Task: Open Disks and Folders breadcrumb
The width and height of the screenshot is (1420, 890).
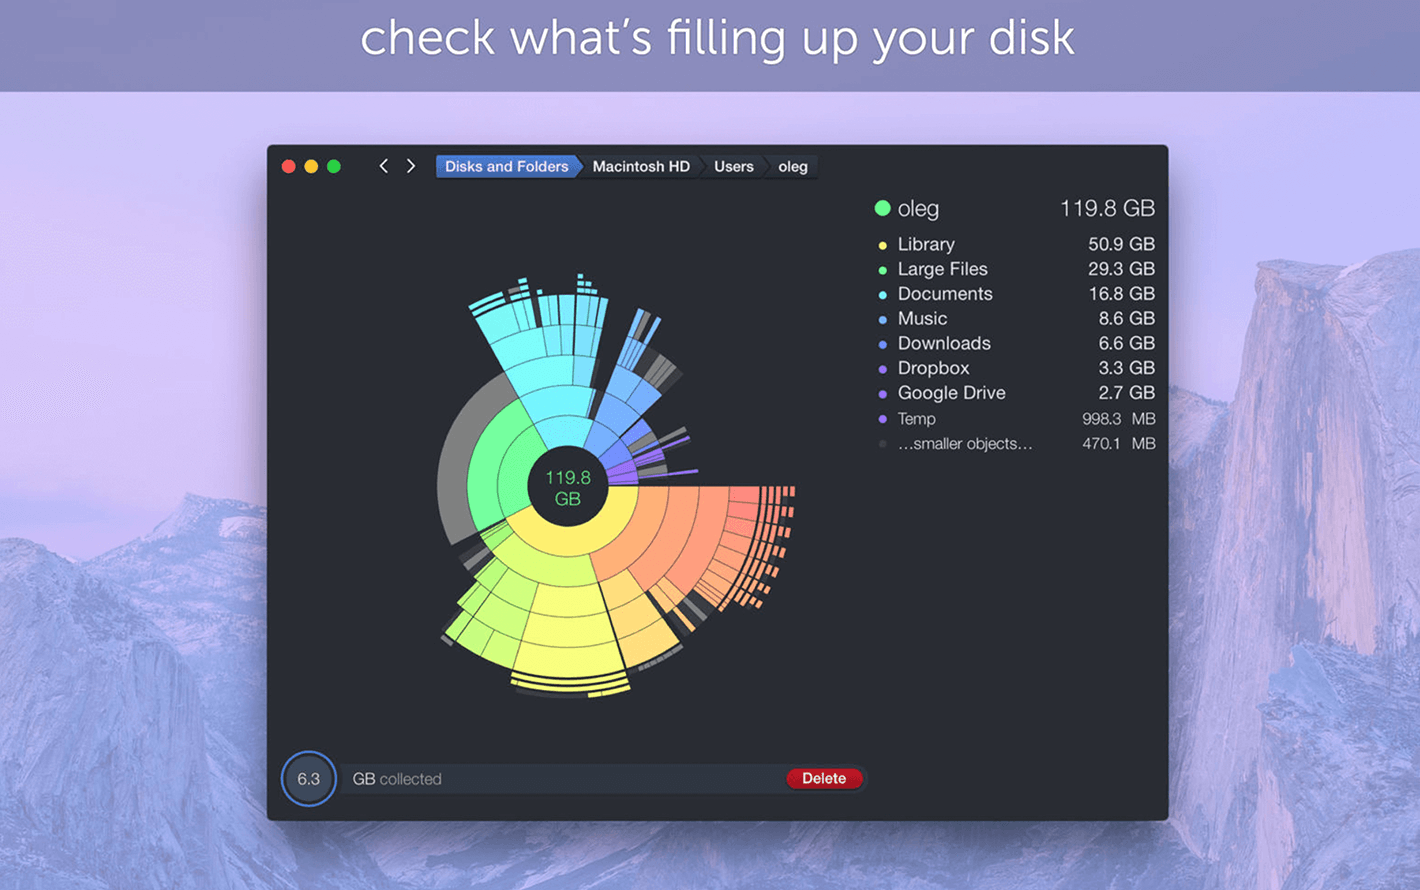Action: [507, 166]
